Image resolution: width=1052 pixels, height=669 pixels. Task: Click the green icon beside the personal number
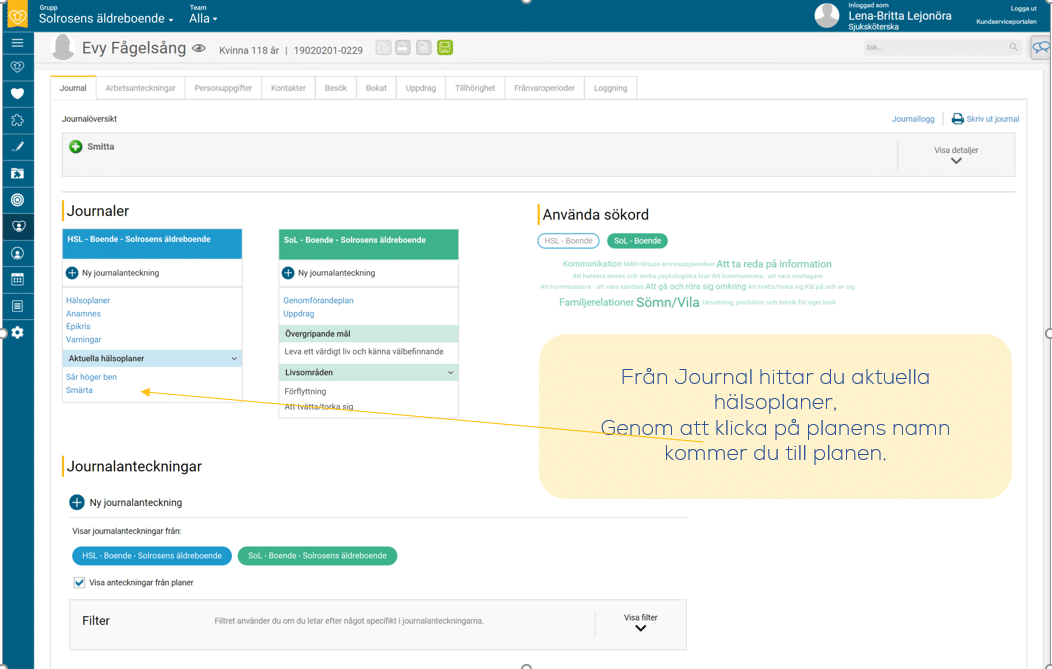[445, 48]
